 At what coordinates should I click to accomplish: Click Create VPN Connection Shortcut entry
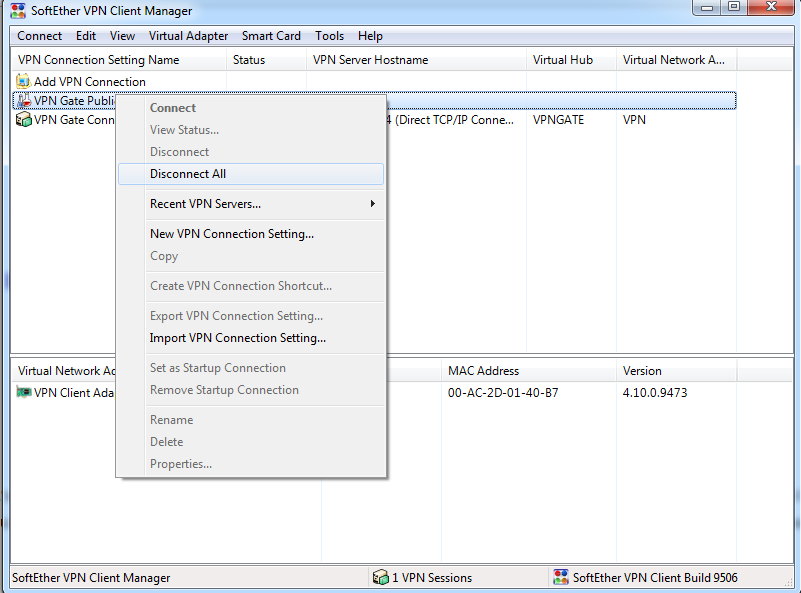pyautogui.click(x=251, y=286)
